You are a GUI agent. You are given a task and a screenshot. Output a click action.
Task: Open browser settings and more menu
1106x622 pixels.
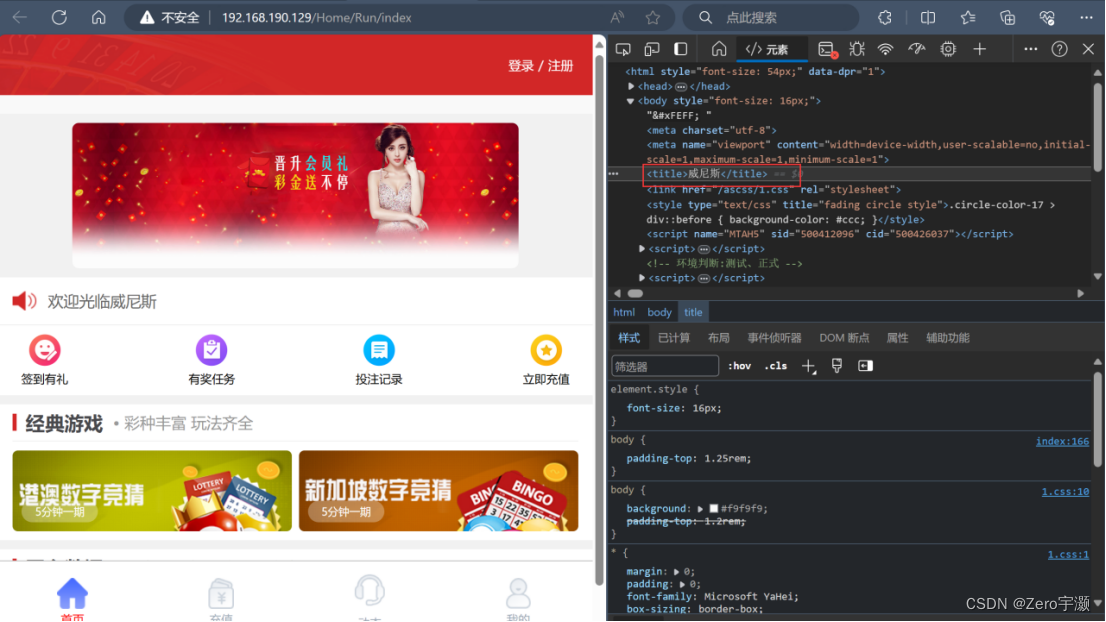[1086, 18]
